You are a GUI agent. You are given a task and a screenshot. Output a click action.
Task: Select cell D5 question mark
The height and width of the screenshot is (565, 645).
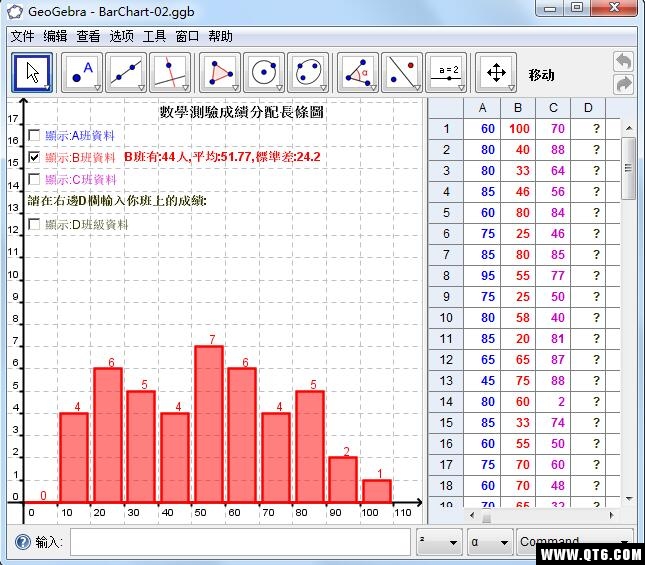coord(588,213)
